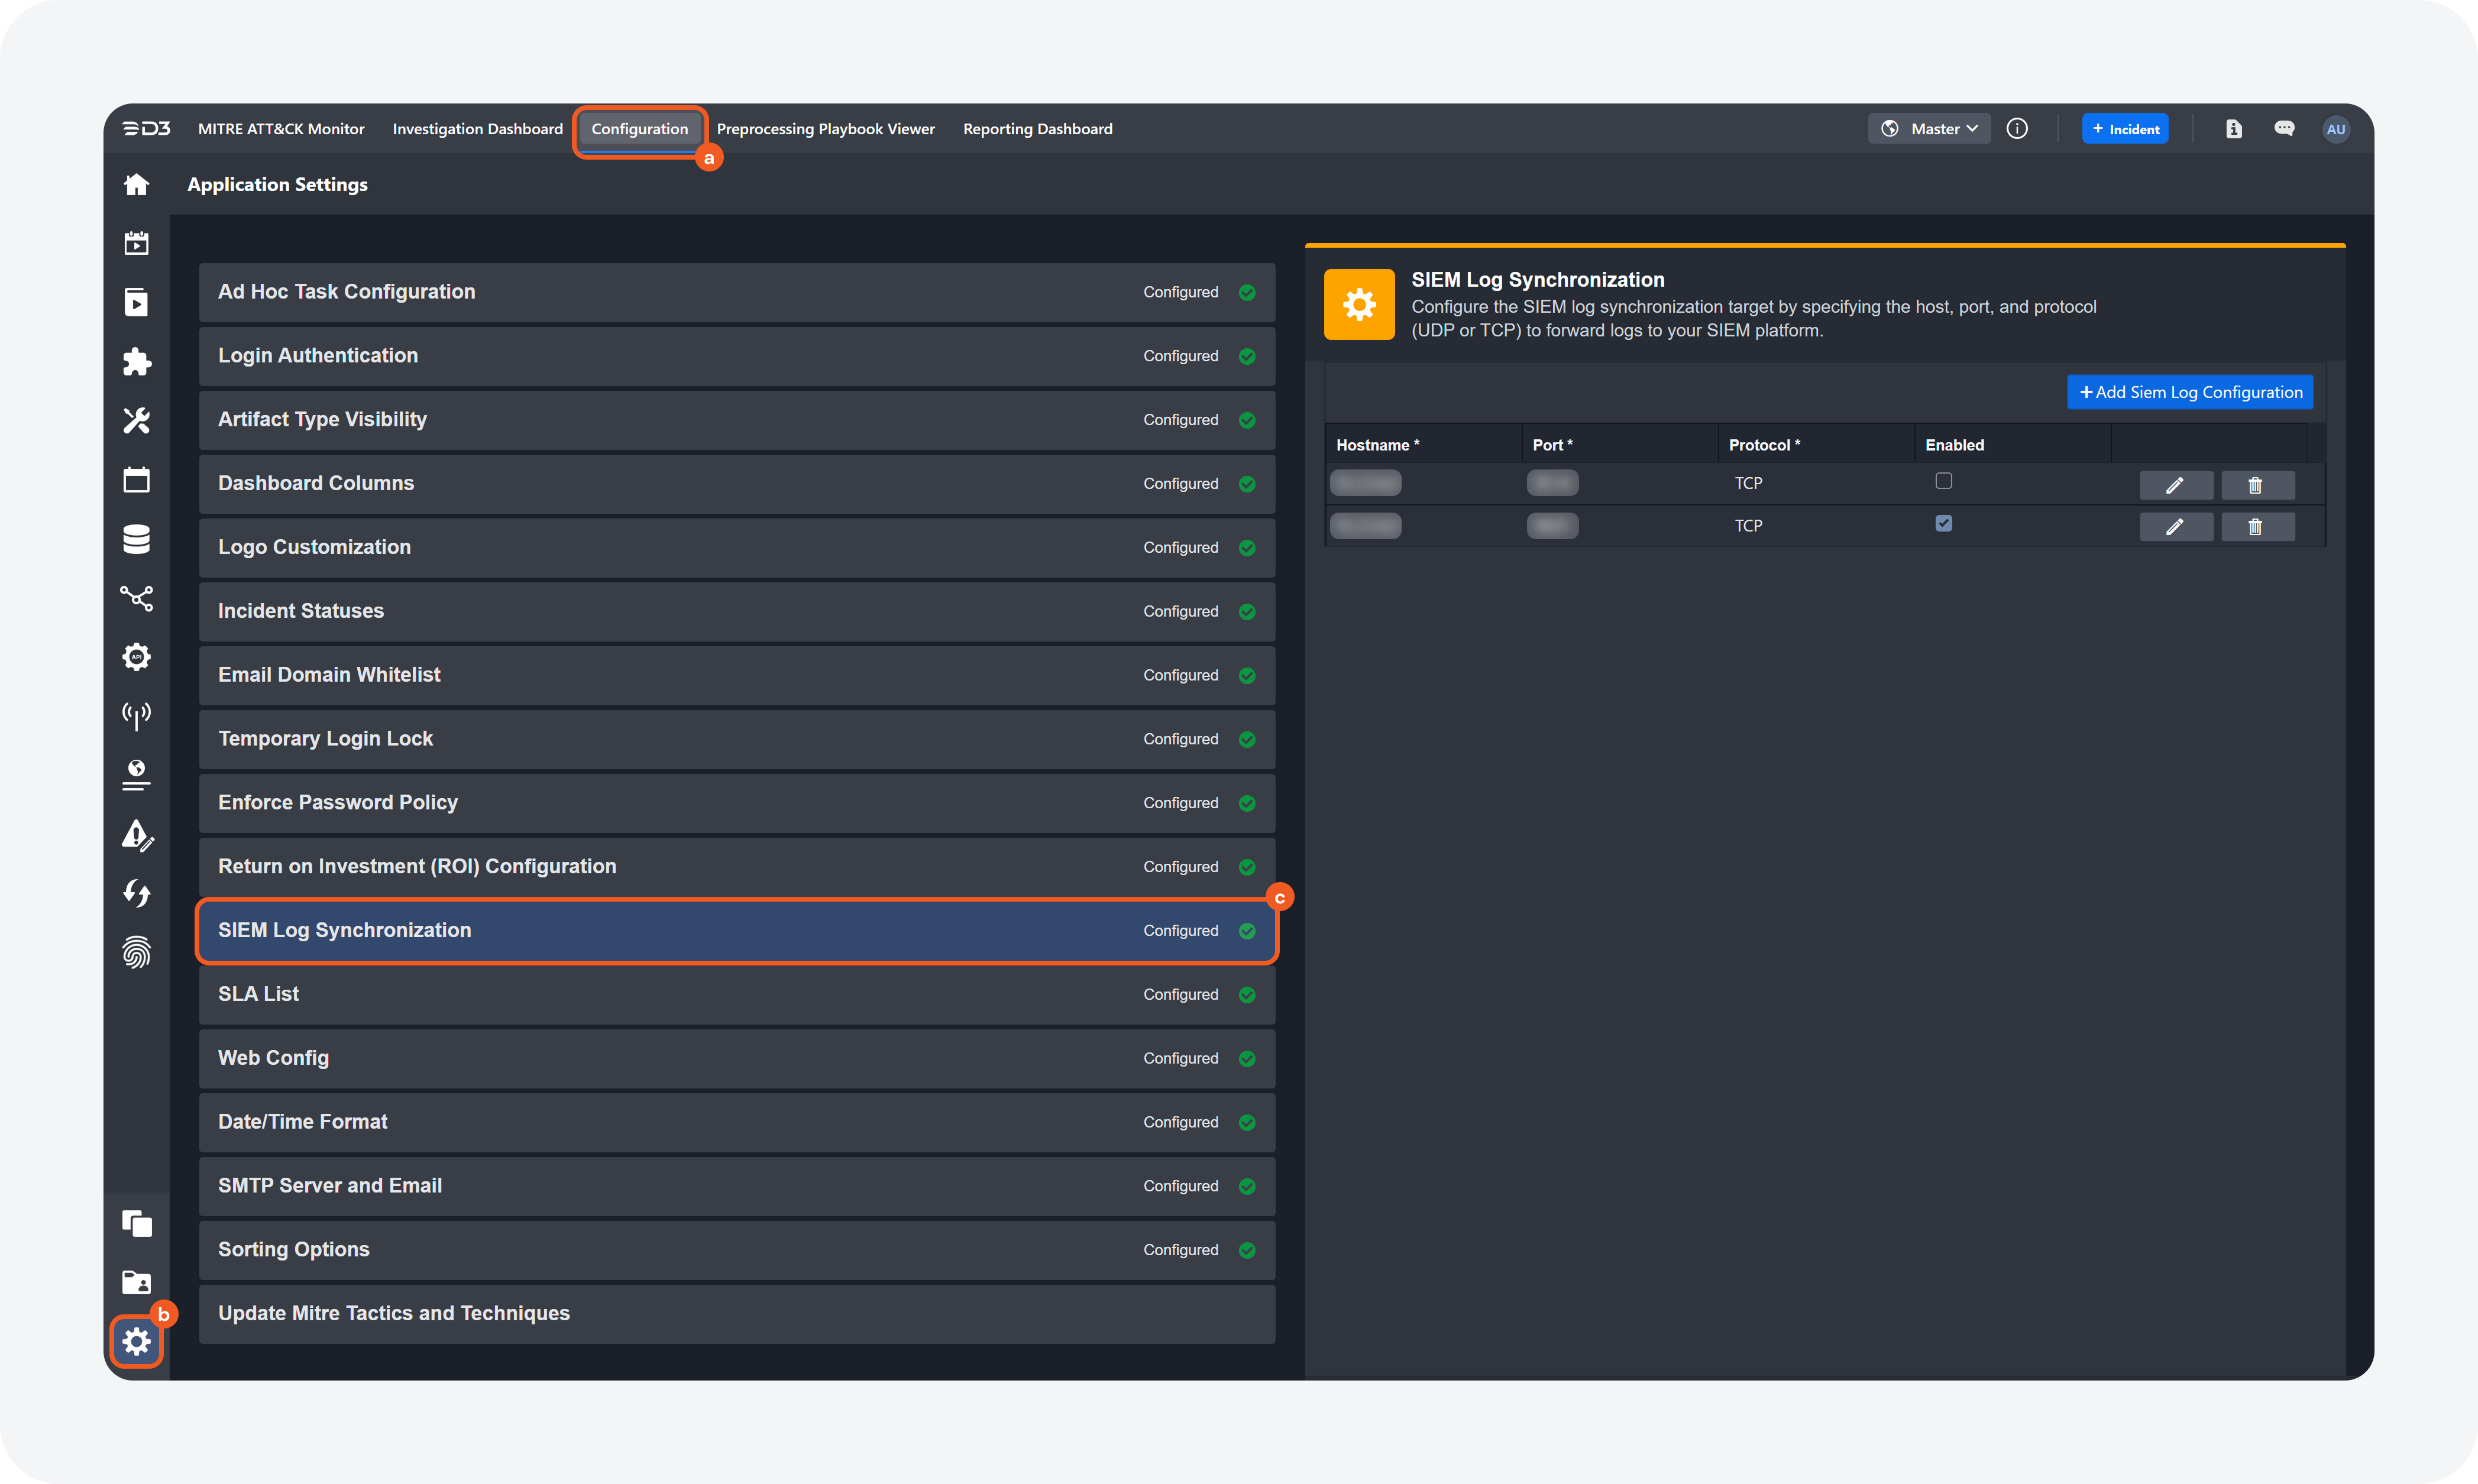Open the fingerprint icon in sidebar
This screenshot has height=1484, width=2478.
click(x=136, y=952)
